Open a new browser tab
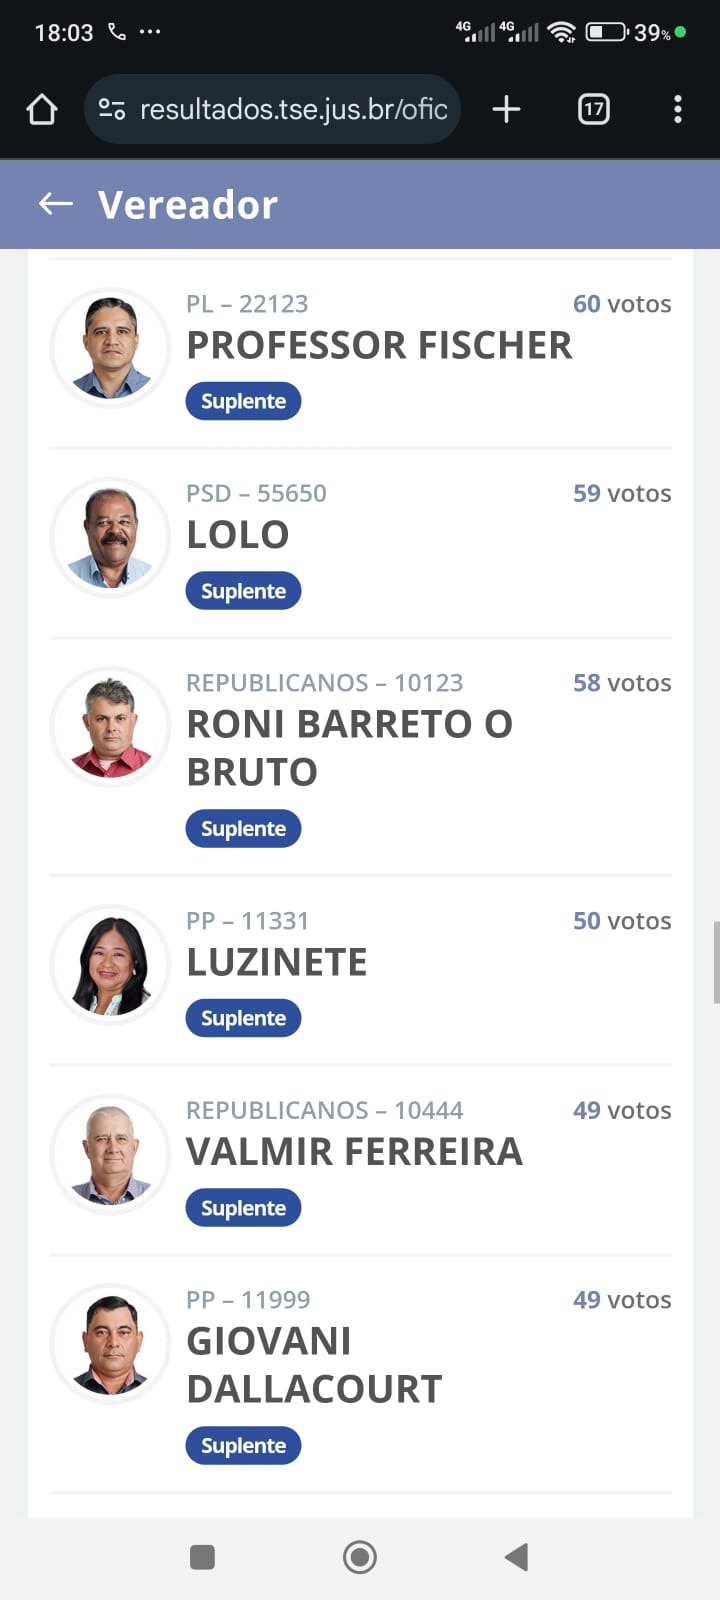This screenshot has width=720, height=1600. 507,109
